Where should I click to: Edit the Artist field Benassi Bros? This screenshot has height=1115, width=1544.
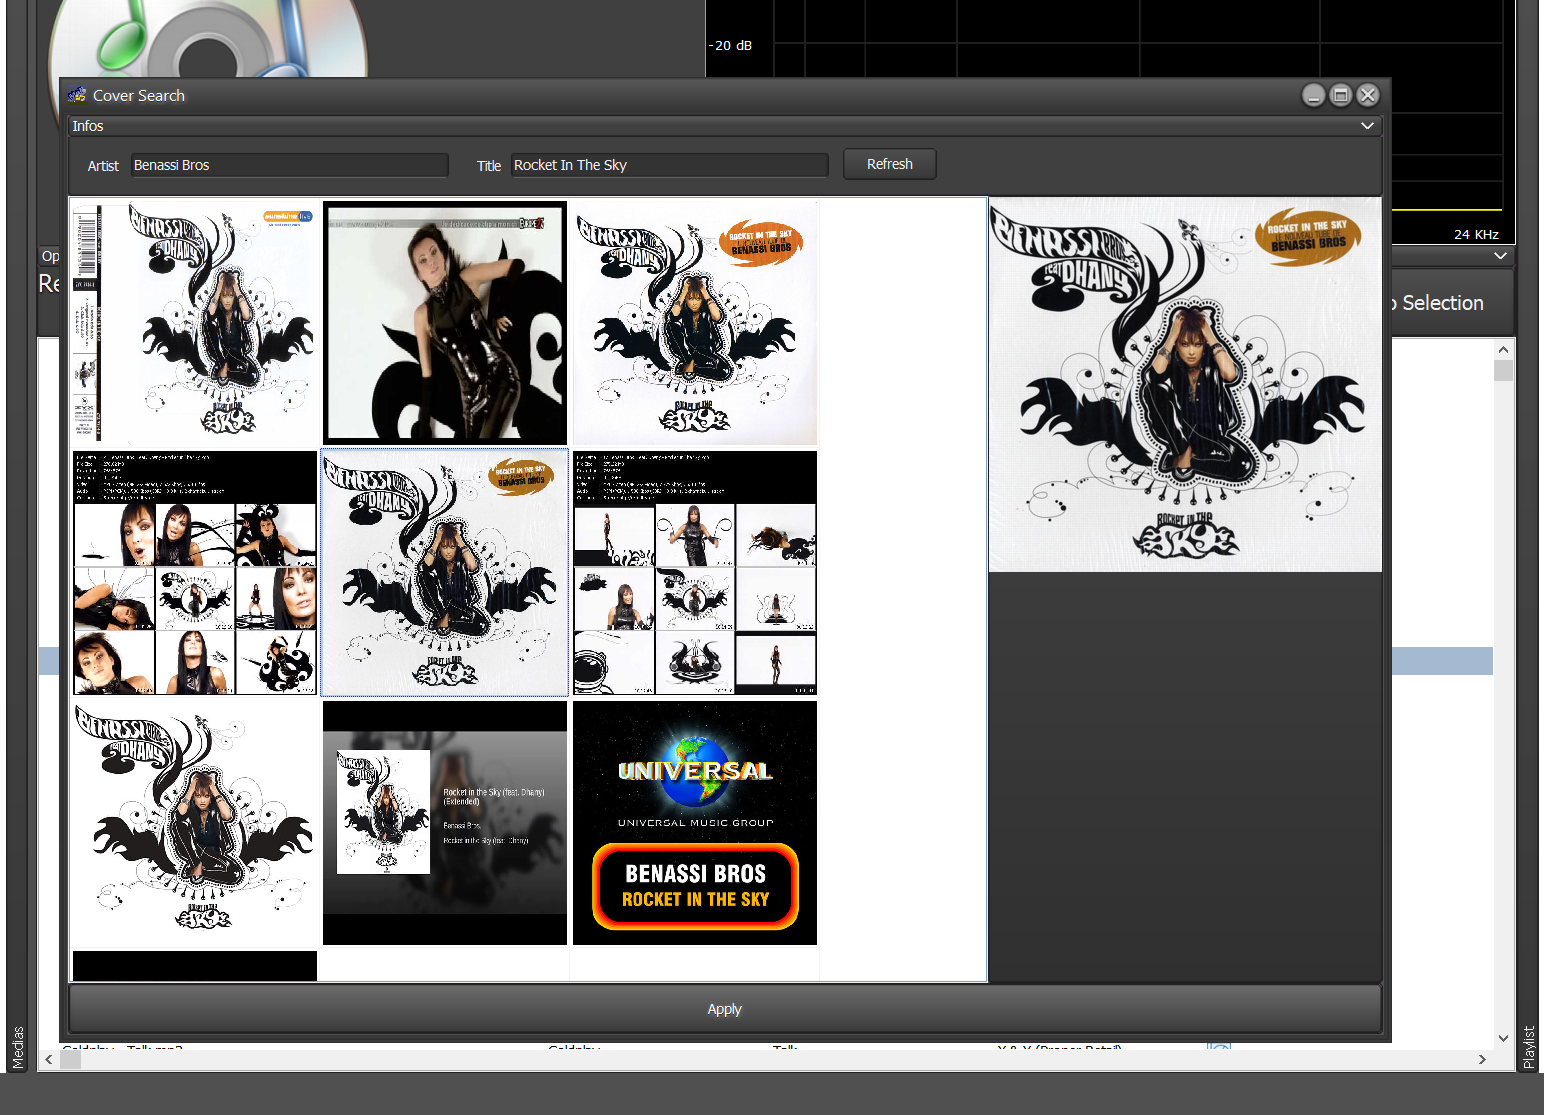pos(289,165)
